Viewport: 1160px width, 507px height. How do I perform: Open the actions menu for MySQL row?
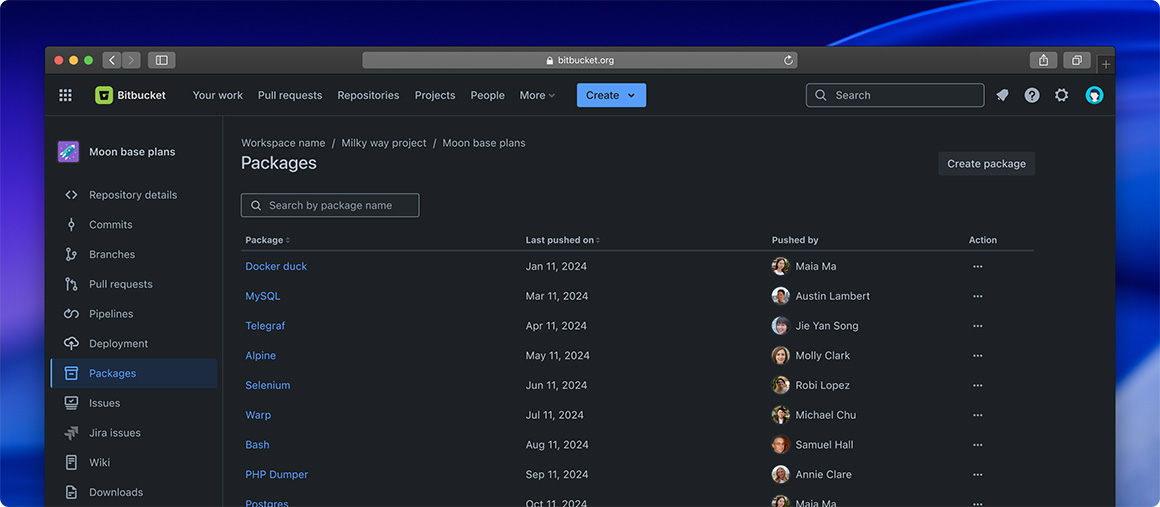click(977, 296)
